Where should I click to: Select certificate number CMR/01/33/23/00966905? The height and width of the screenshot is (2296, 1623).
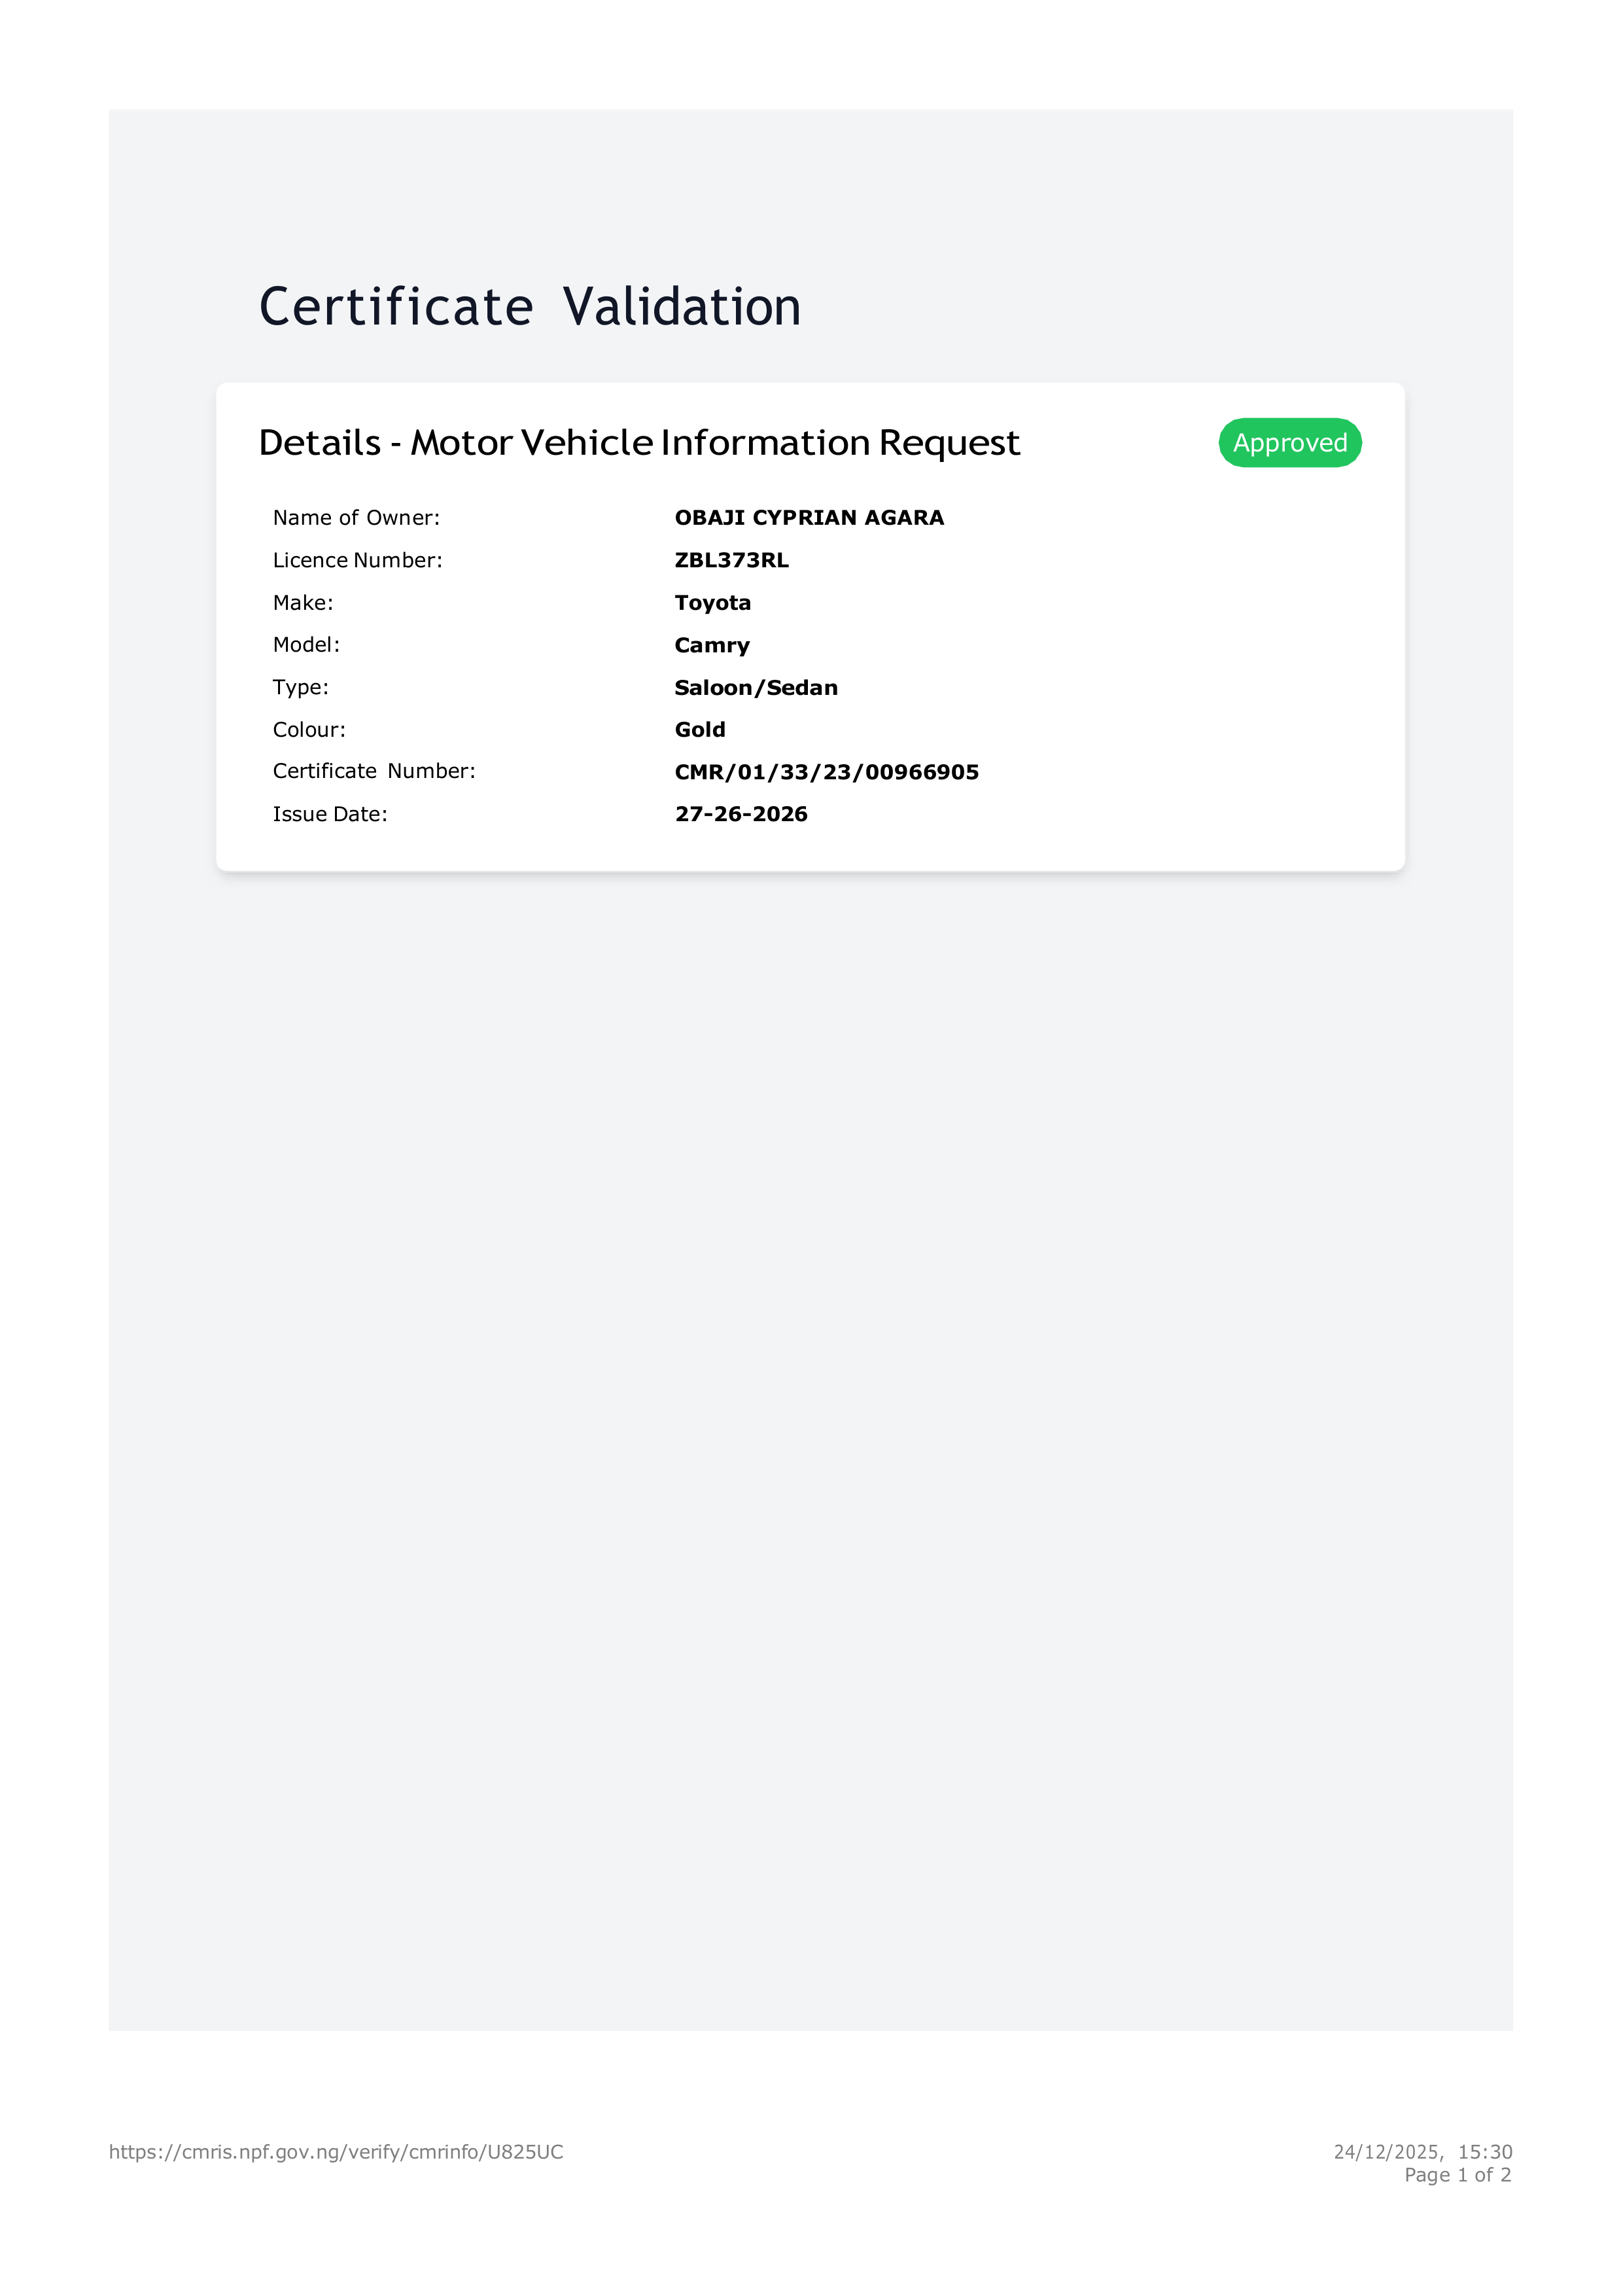[827, 772]
